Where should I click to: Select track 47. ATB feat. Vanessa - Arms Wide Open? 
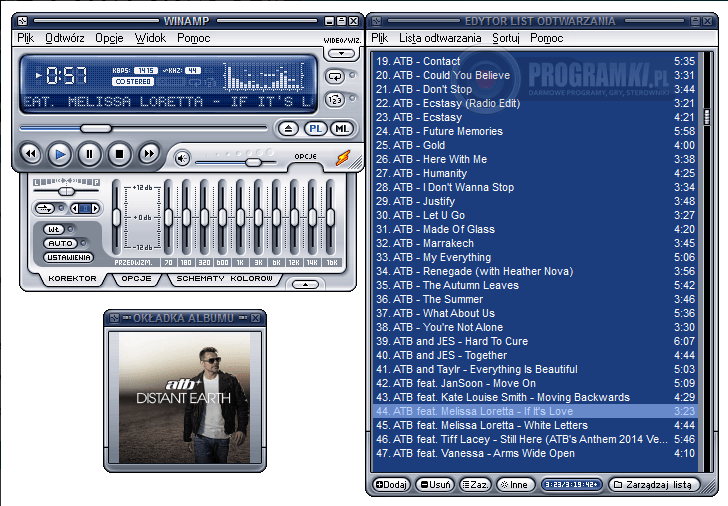click(535, 453)
